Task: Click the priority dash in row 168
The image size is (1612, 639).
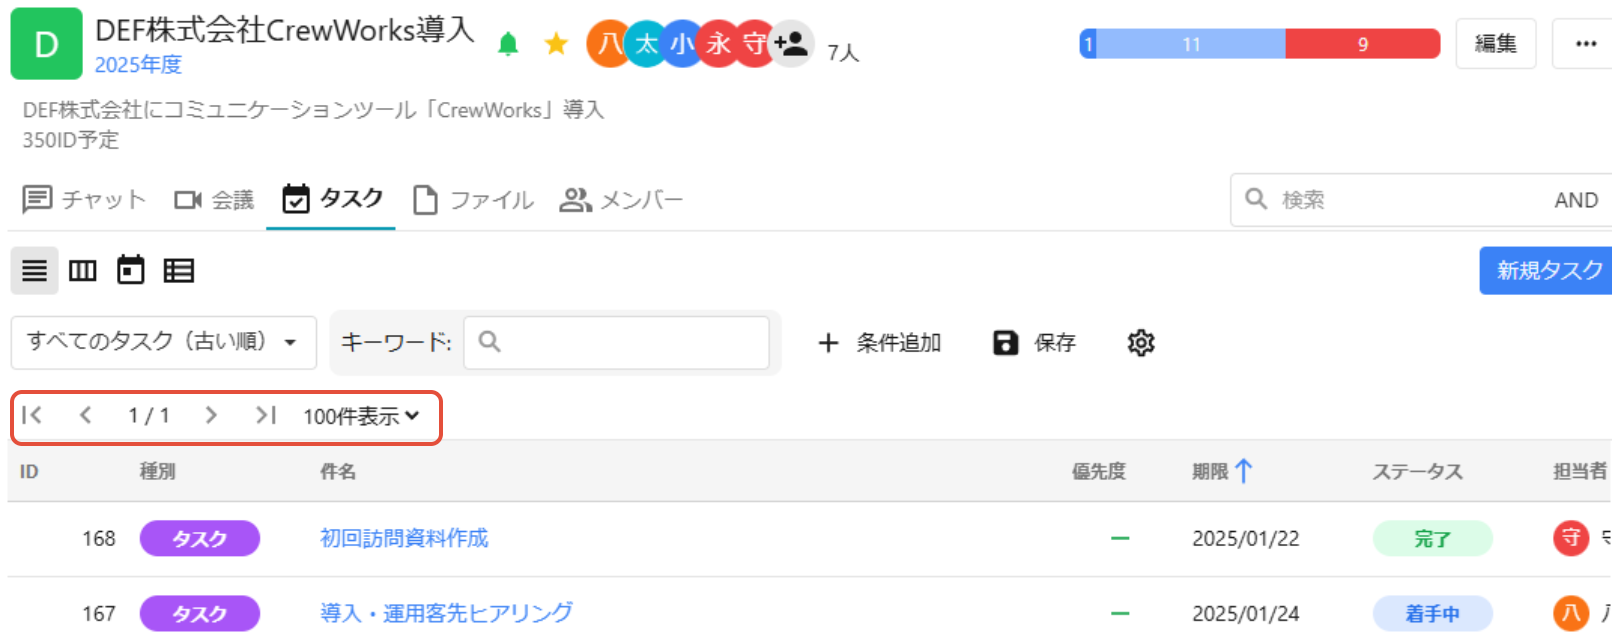Action: click(1120, 538)
